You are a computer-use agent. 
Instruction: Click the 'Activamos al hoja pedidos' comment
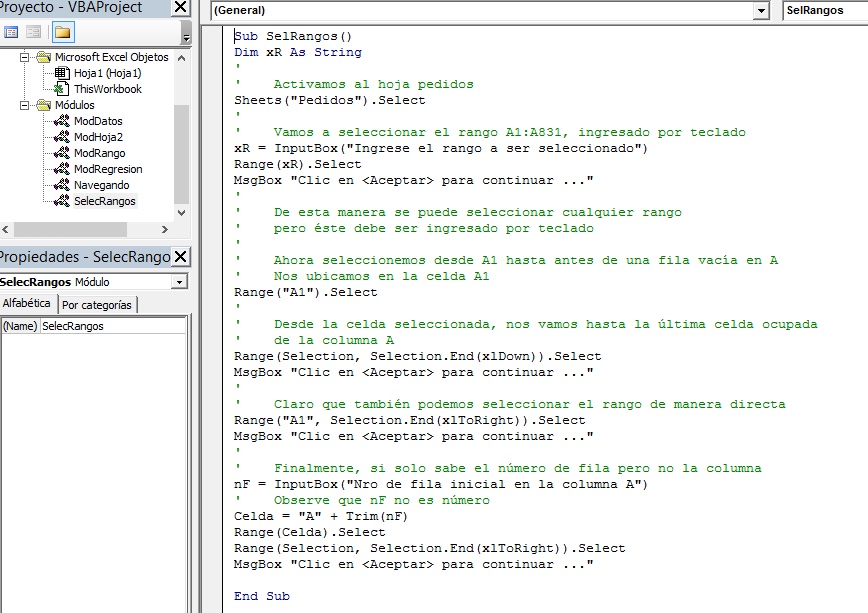tap(374, 84)
